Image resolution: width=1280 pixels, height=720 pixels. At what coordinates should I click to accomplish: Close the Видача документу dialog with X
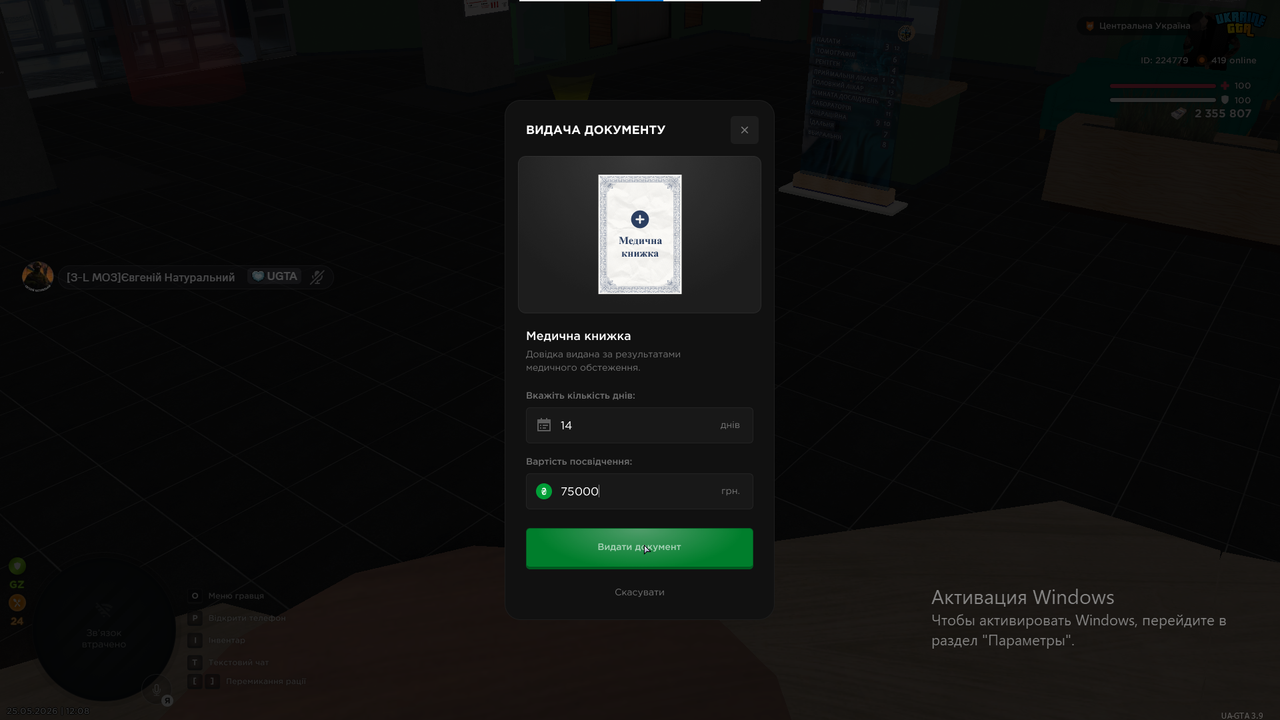coord(744,130)
